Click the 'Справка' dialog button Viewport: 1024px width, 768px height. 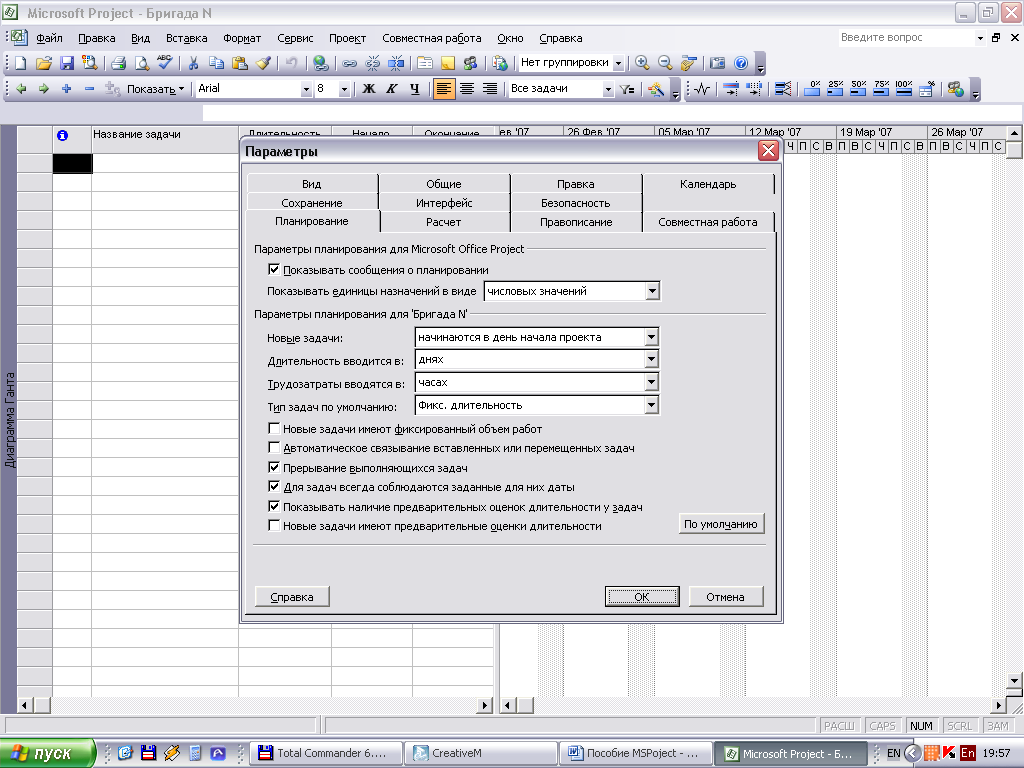pos(292,596)
